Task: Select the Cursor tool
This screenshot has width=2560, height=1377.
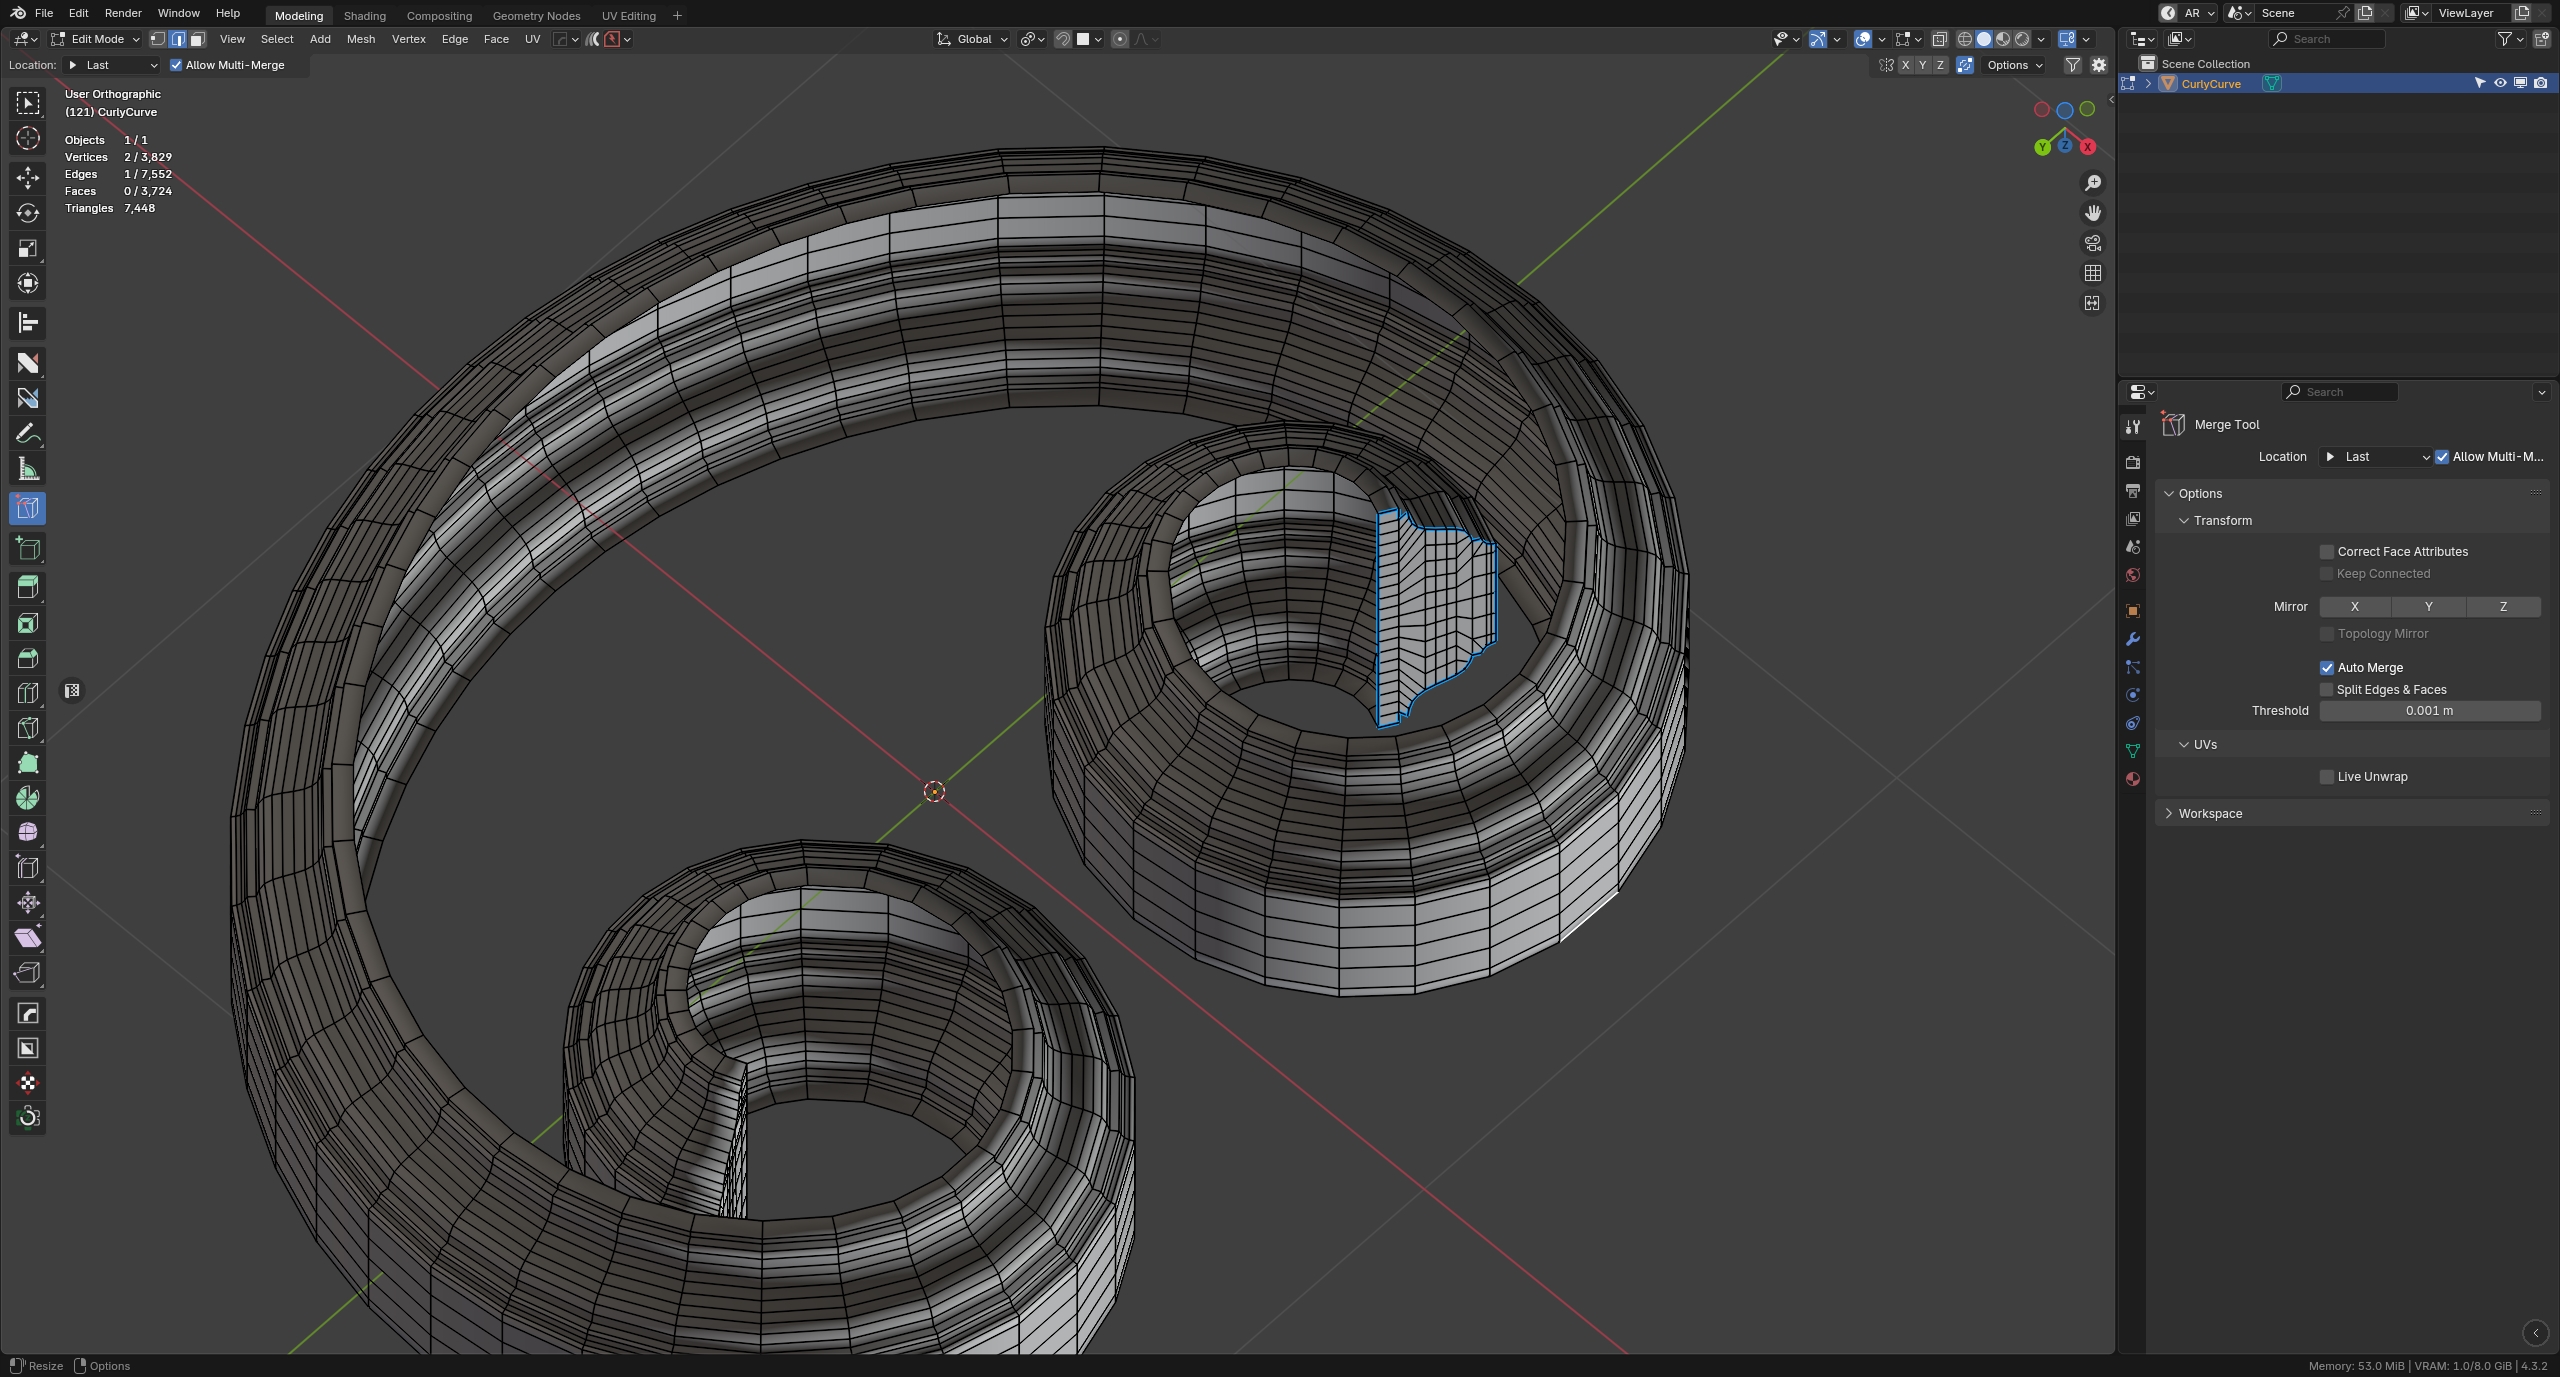Action: click(x=28, y=138)
